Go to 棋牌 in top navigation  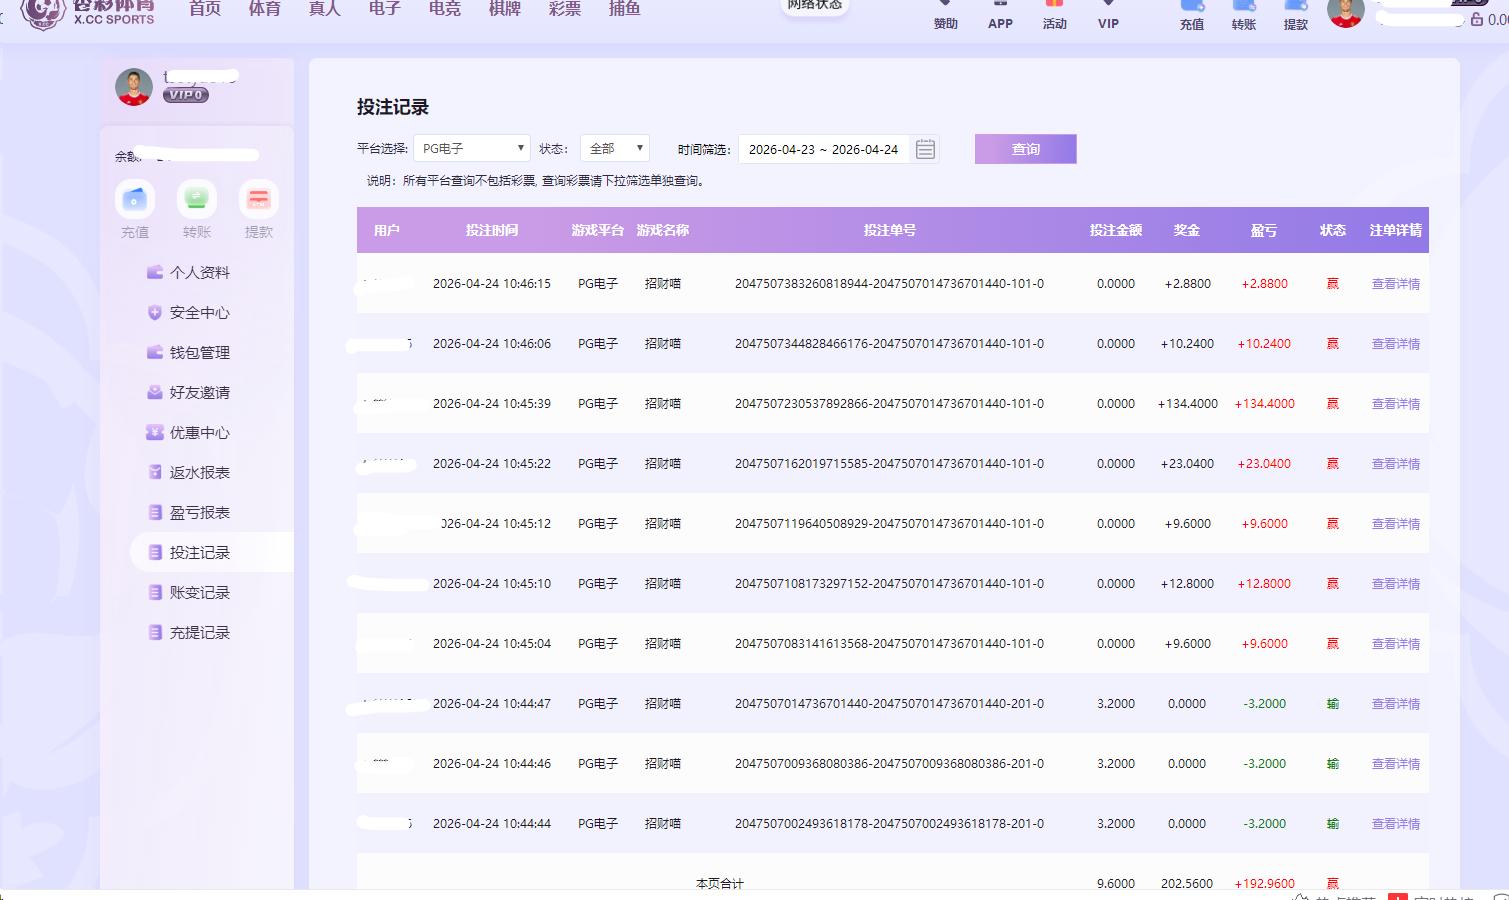(505, 9)
